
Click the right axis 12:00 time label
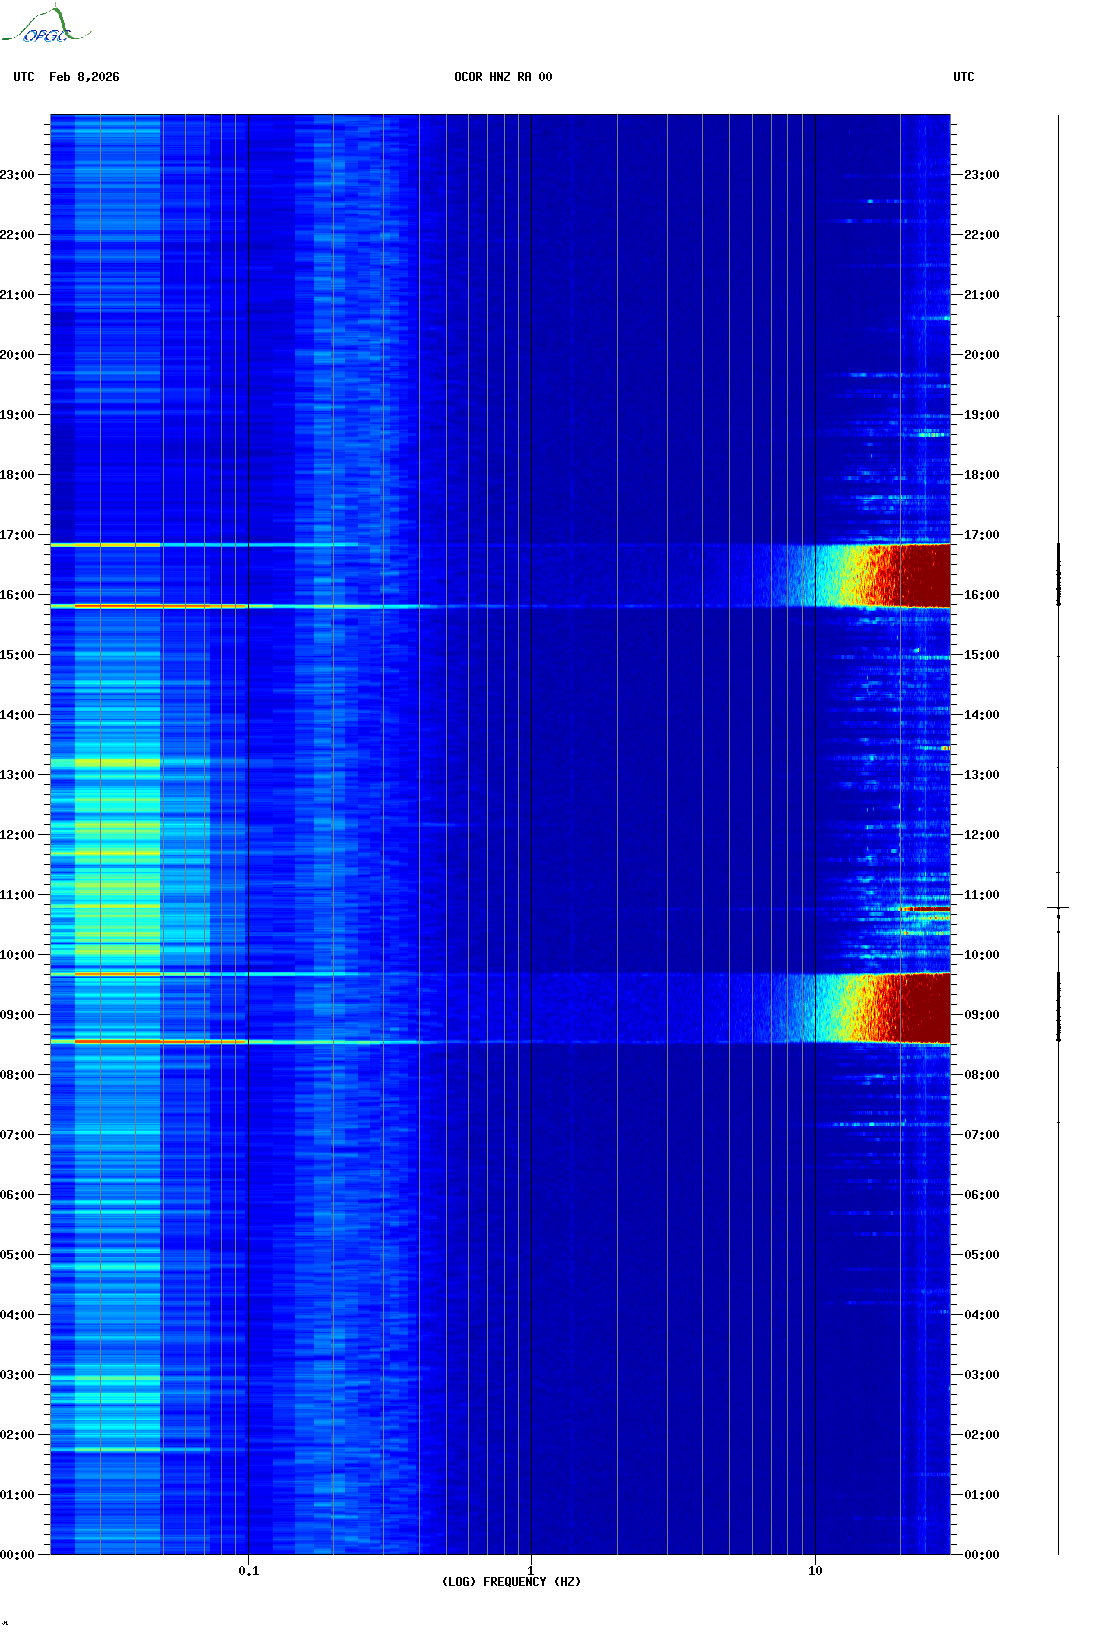click(x=982, y=835)
